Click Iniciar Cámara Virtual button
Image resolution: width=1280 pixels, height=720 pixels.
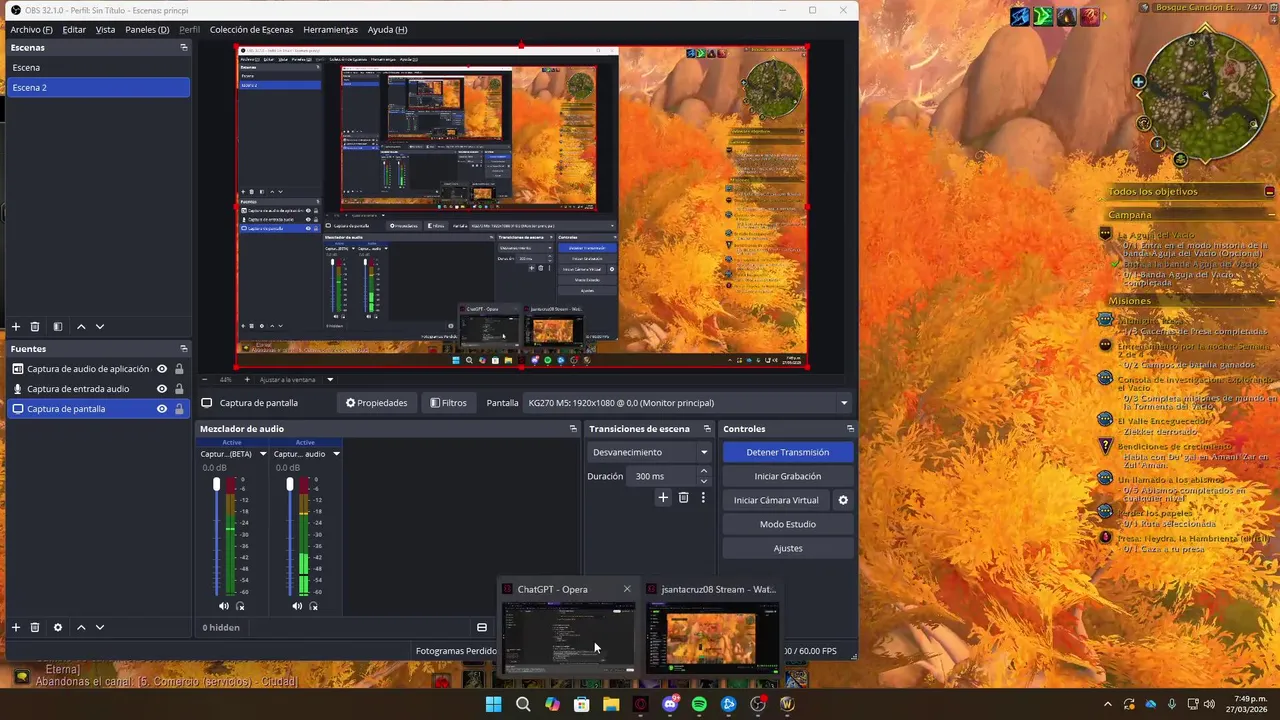pyautogui.click(x=776, y=500)
